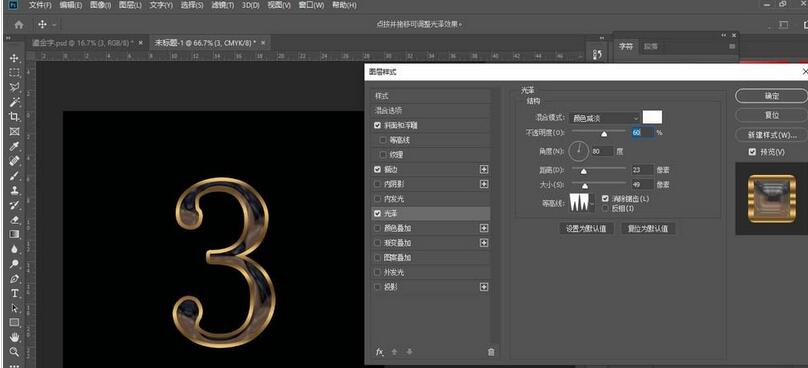Click the 新建样式(W)... button

coord(771,135)
